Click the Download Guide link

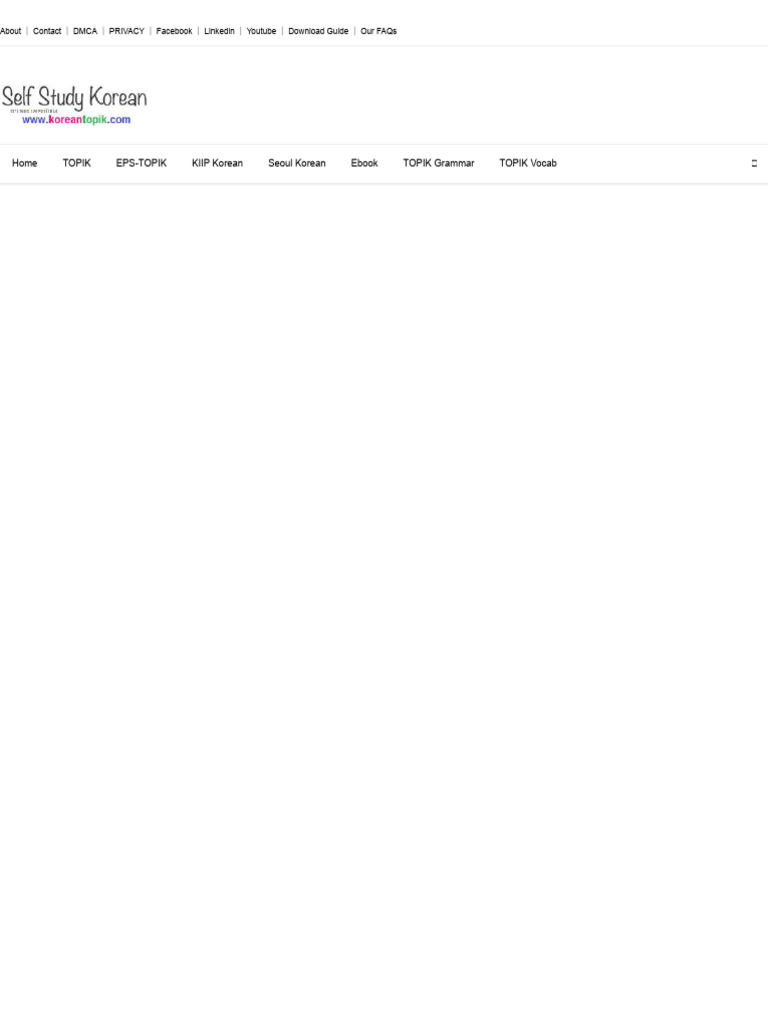click(318, 31)
